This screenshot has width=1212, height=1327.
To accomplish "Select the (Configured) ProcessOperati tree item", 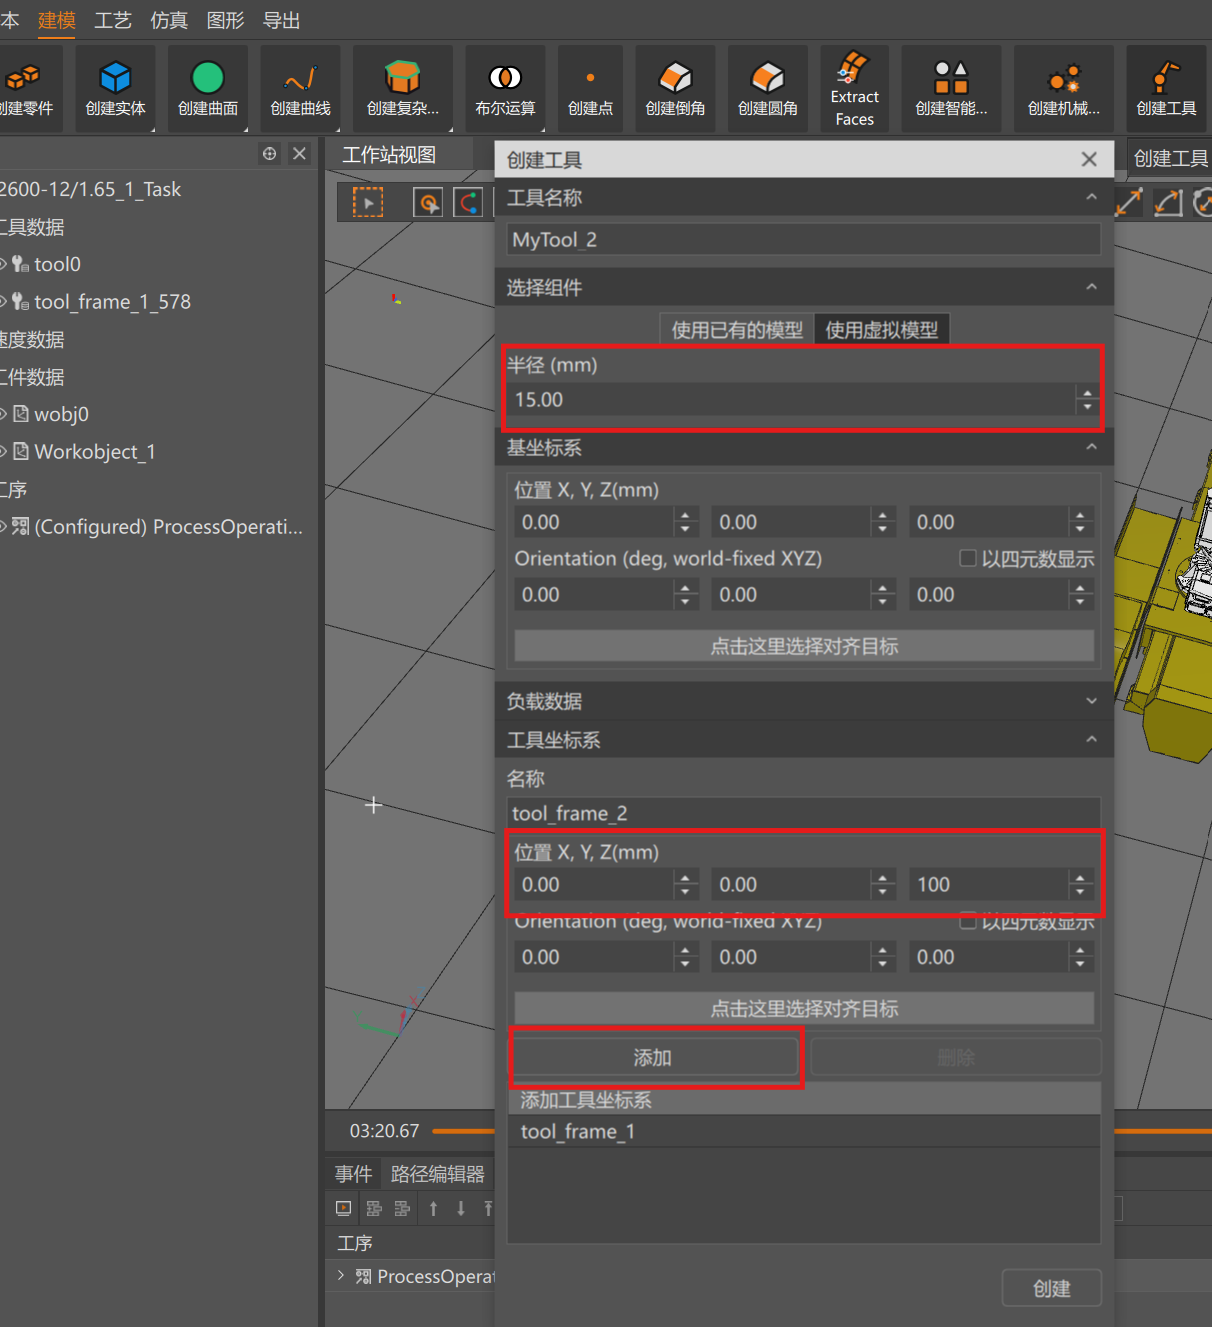I will [x=168, y=526].
